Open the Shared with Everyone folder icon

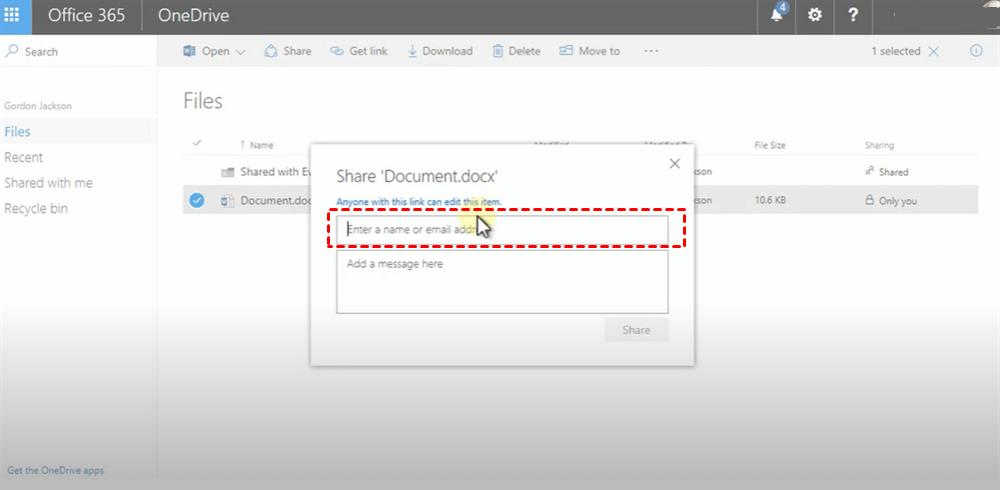(x=228, y=172)
